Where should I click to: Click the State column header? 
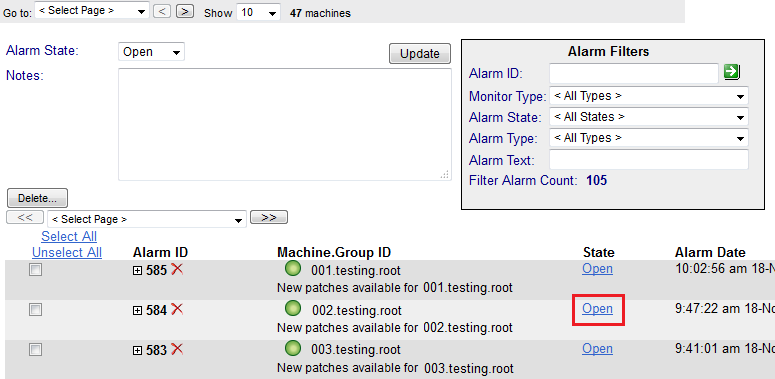599,253
